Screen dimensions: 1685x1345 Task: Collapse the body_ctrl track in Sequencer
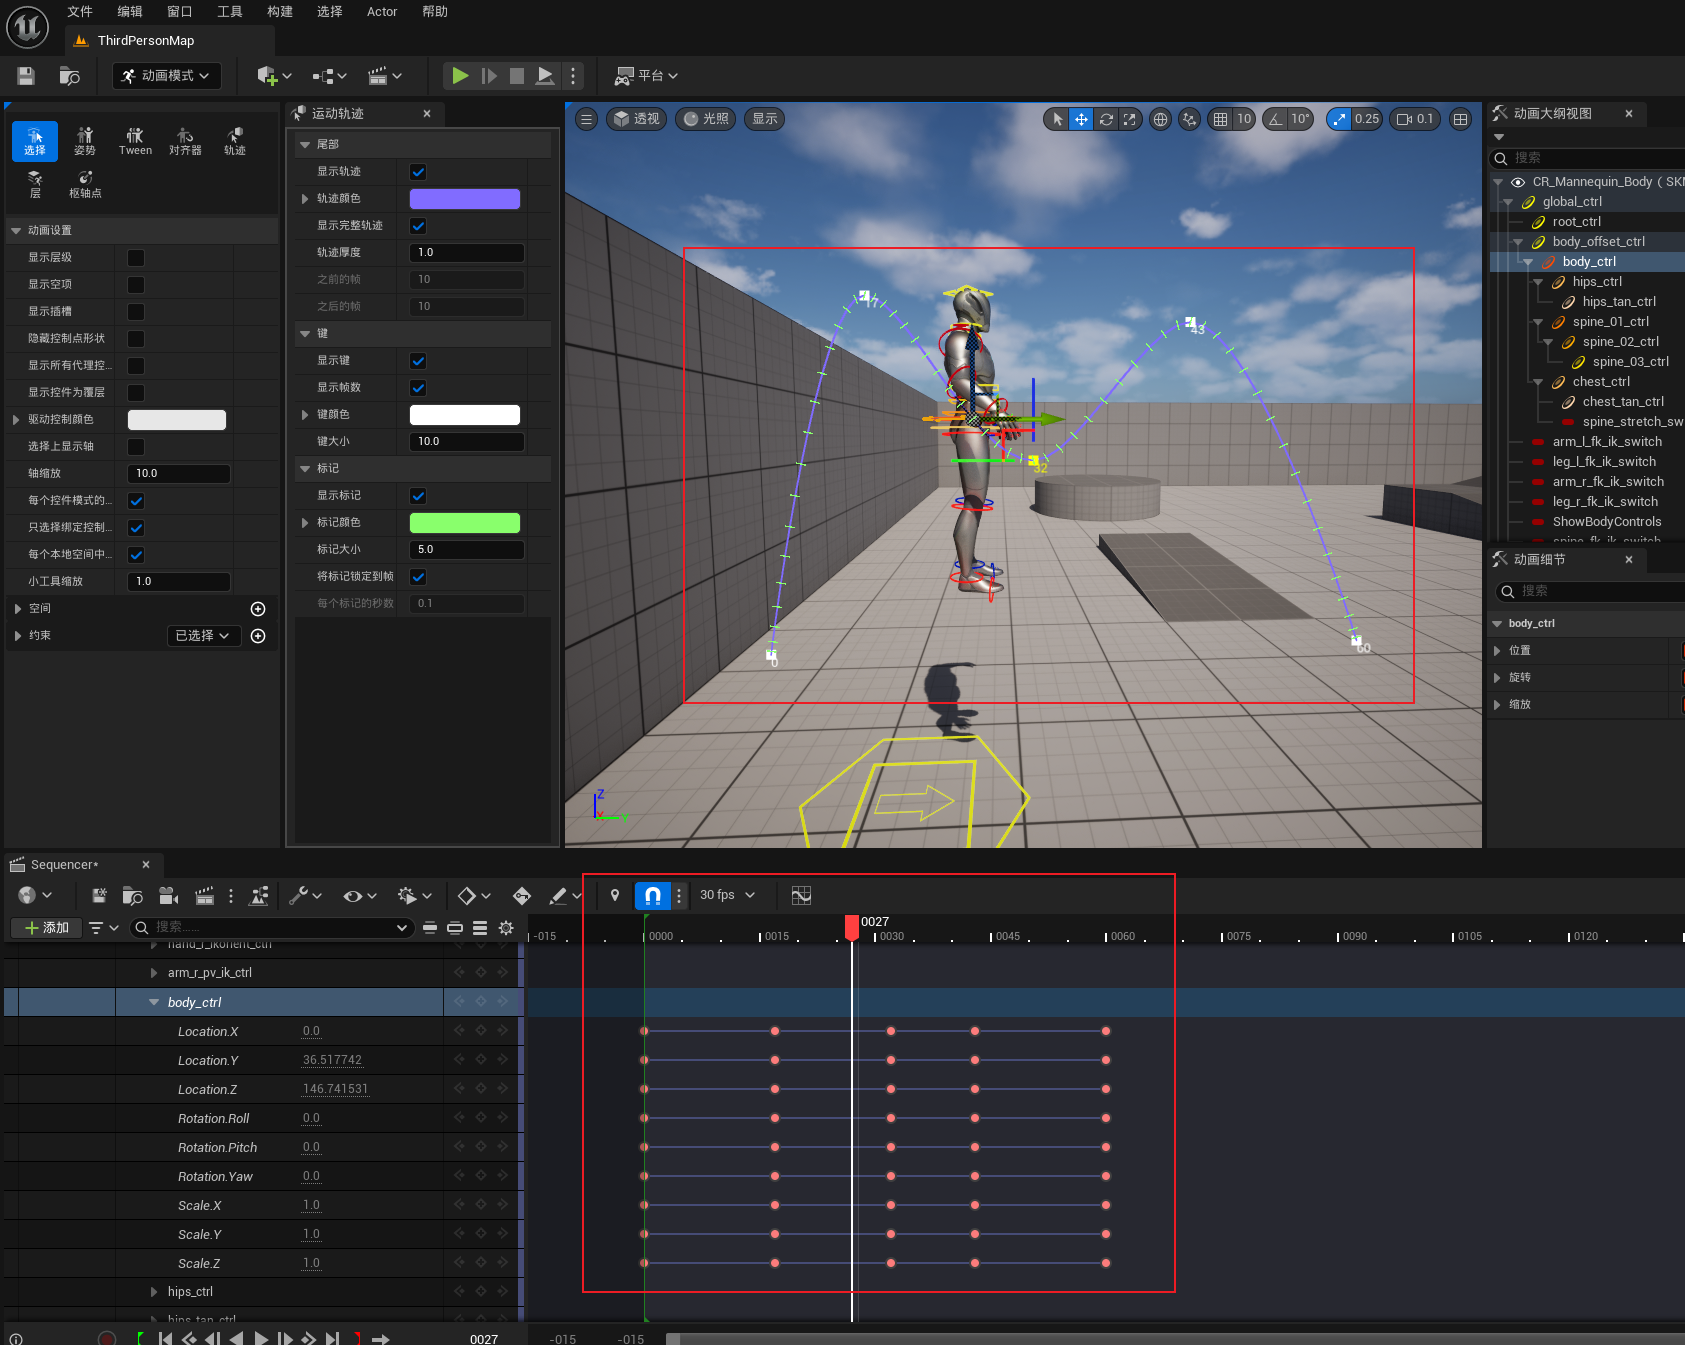154,1002
